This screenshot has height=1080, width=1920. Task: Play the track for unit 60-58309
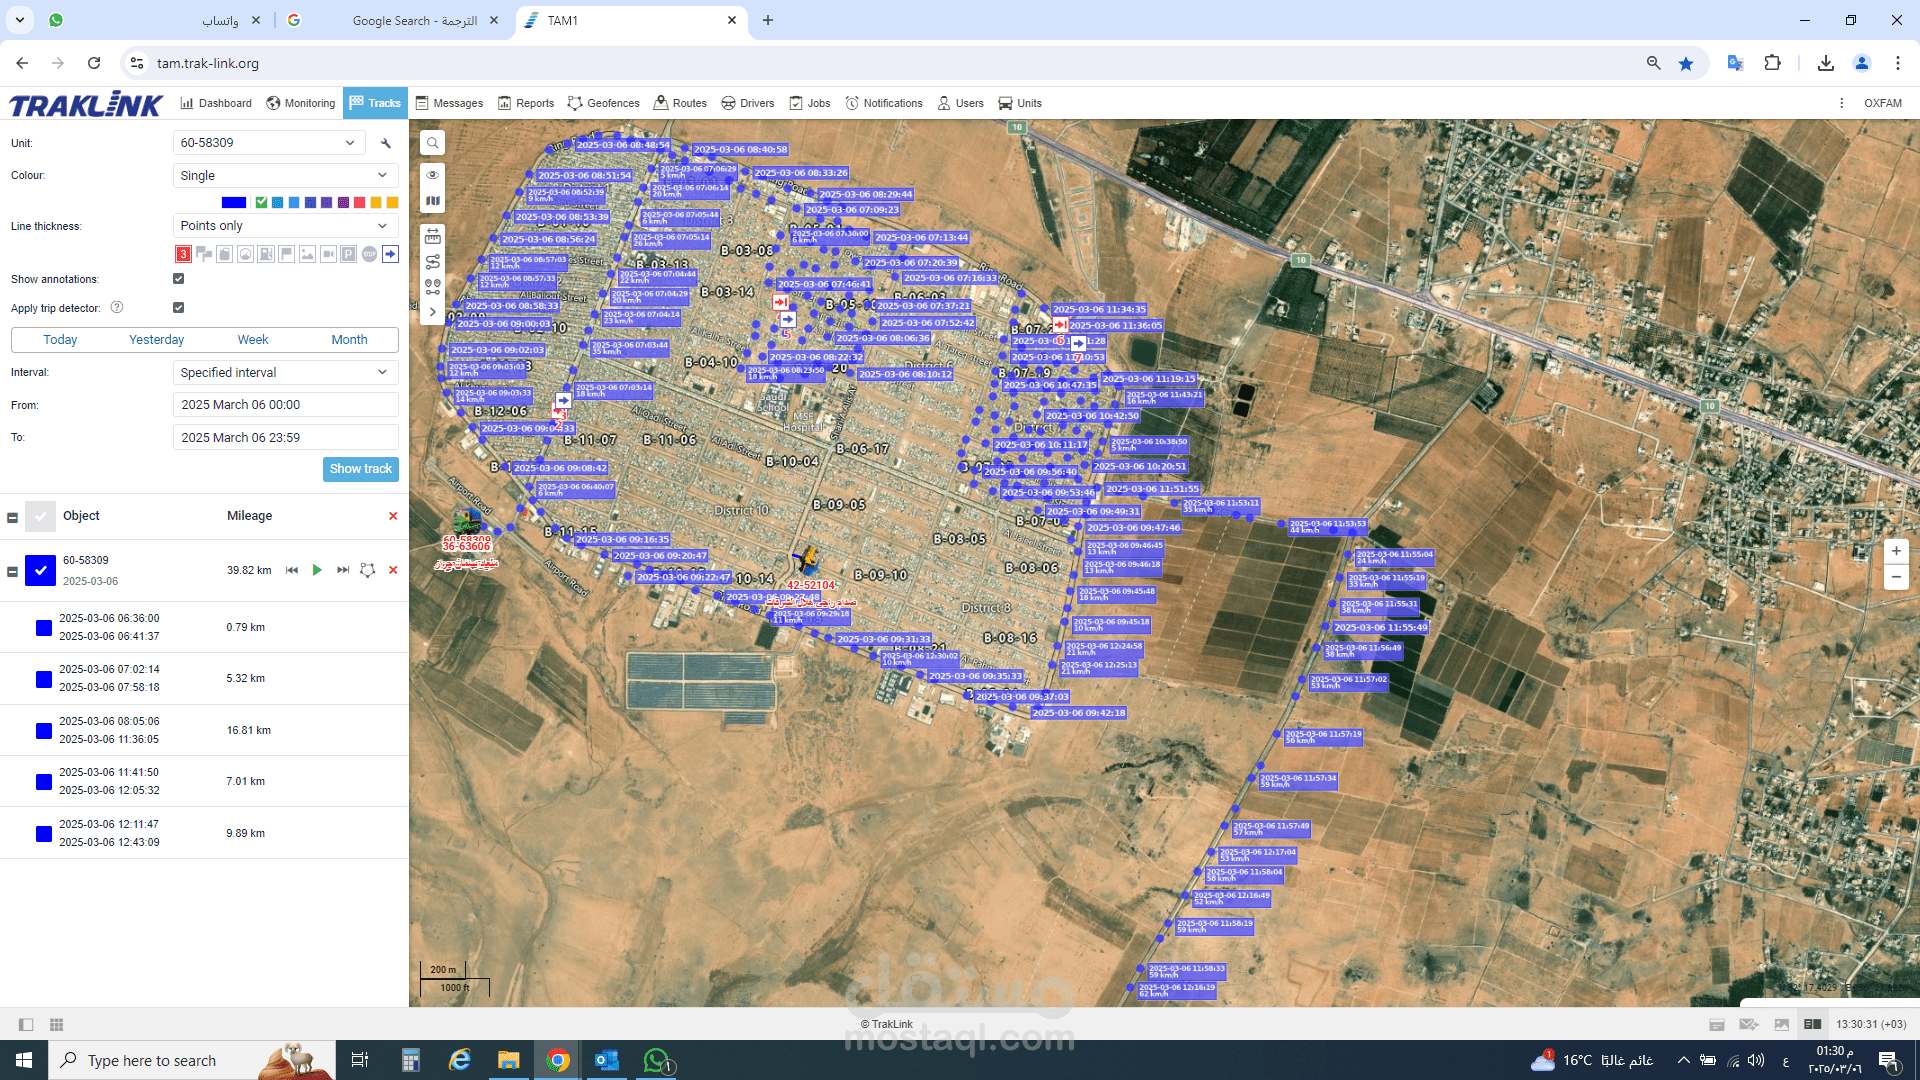point(317,570)
